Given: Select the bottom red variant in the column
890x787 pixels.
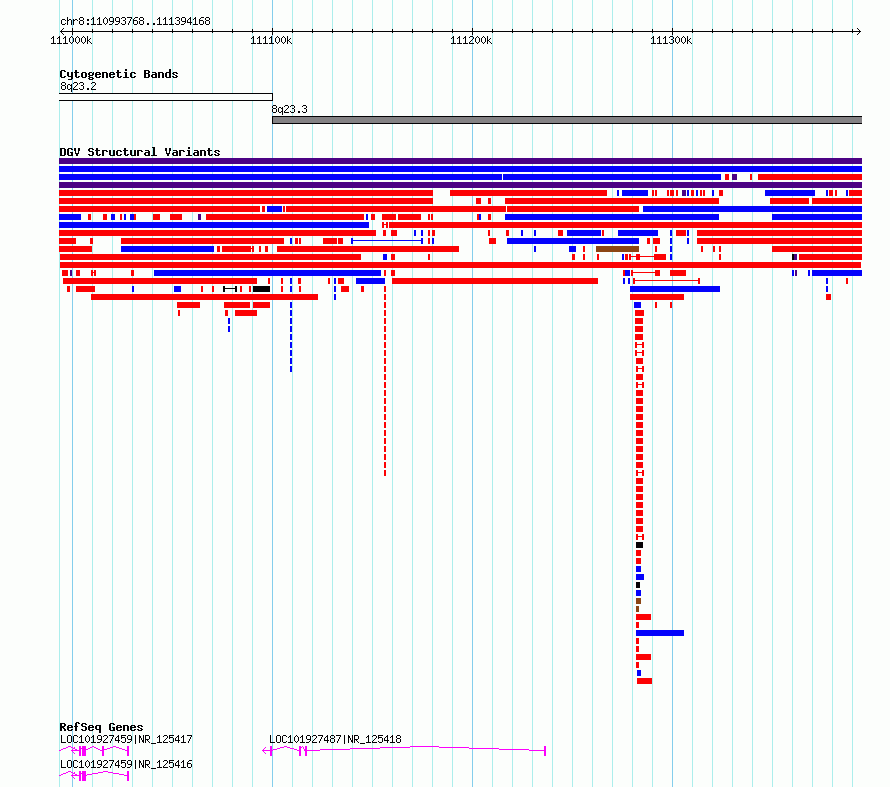Looking at the screenshot, I should pyautogui.click(x=644, y=681).
